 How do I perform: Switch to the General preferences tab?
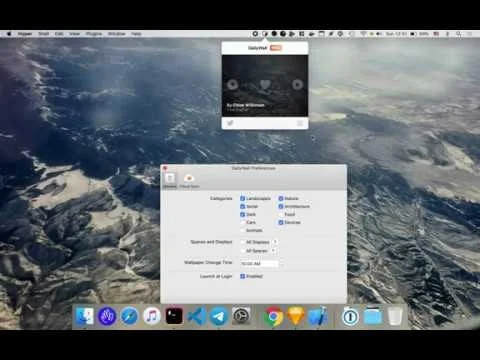coord(170,180)
